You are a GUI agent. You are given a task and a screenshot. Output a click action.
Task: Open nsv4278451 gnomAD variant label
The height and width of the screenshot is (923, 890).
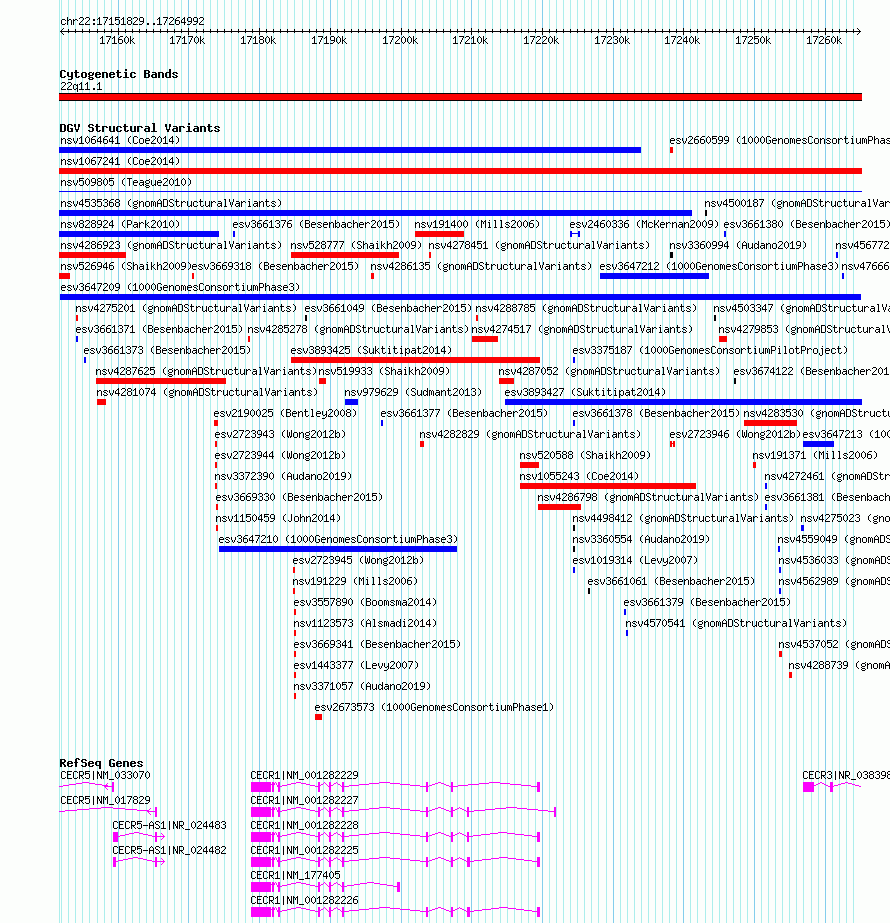click(539, 245)
